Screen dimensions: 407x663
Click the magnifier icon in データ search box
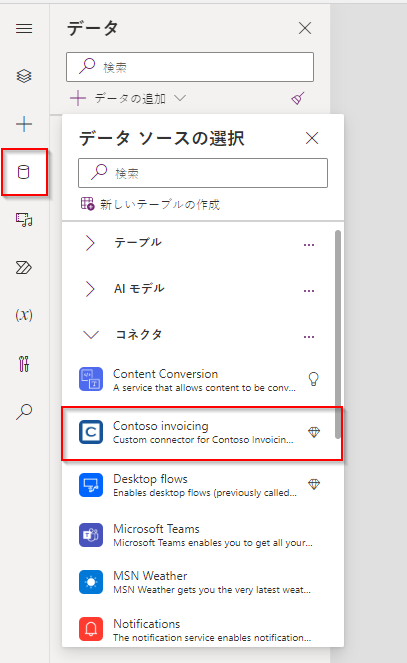(x=87, y=66)
